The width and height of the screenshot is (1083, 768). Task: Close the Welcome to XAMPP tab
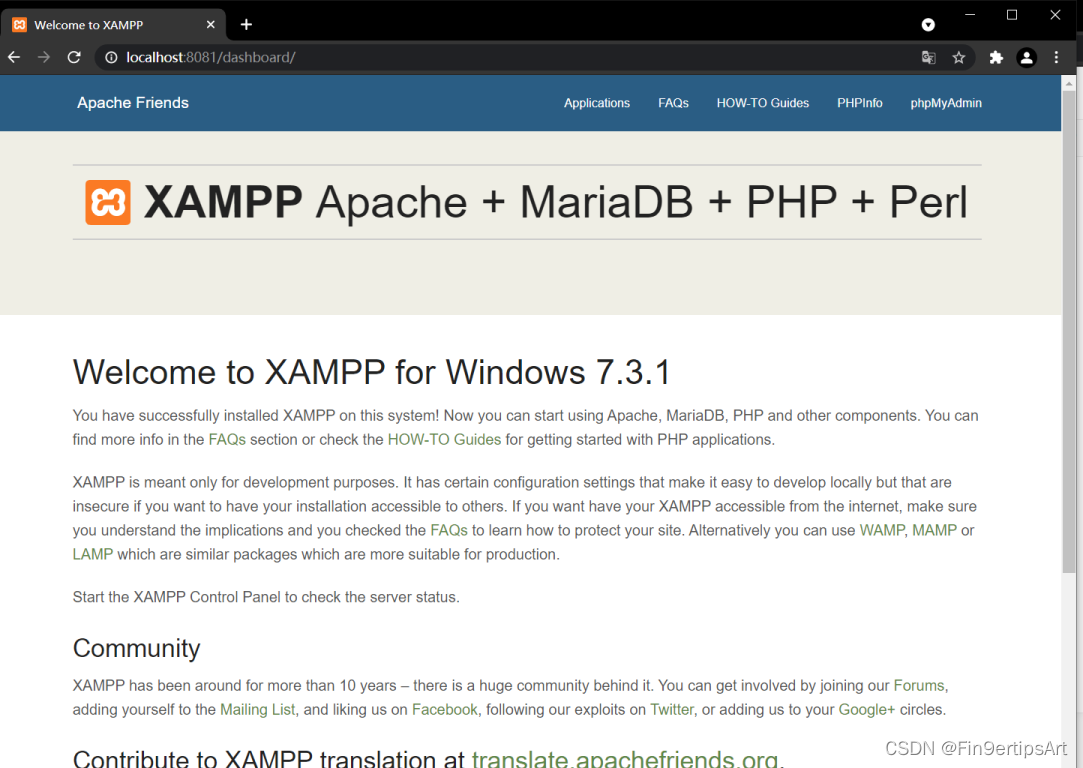click(x=211, y=25)
